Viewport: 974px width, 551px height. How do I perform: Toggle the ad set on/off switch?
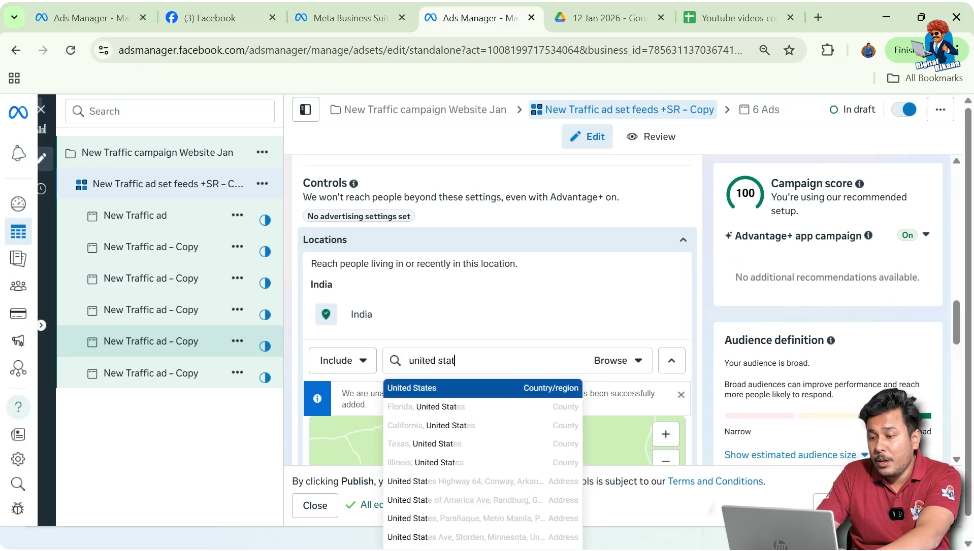(903, 110)
